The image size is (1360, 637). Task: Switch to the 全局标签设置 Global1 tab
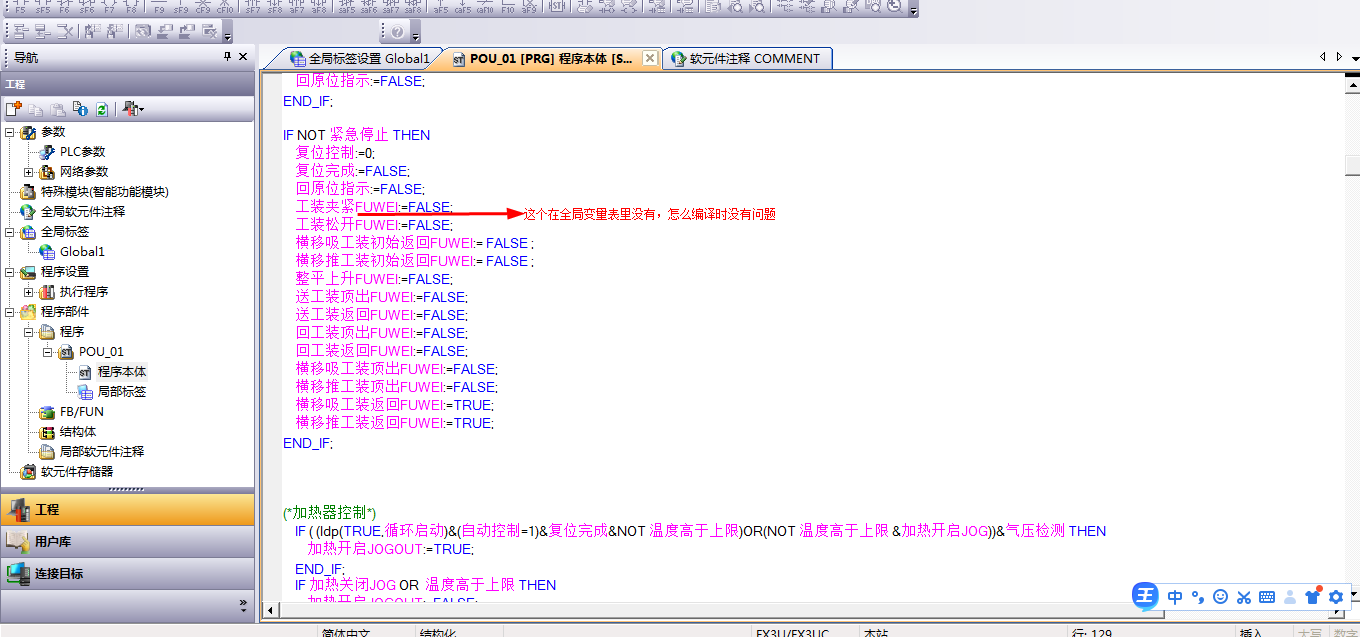pyautogui.click(x=359, y=59)
